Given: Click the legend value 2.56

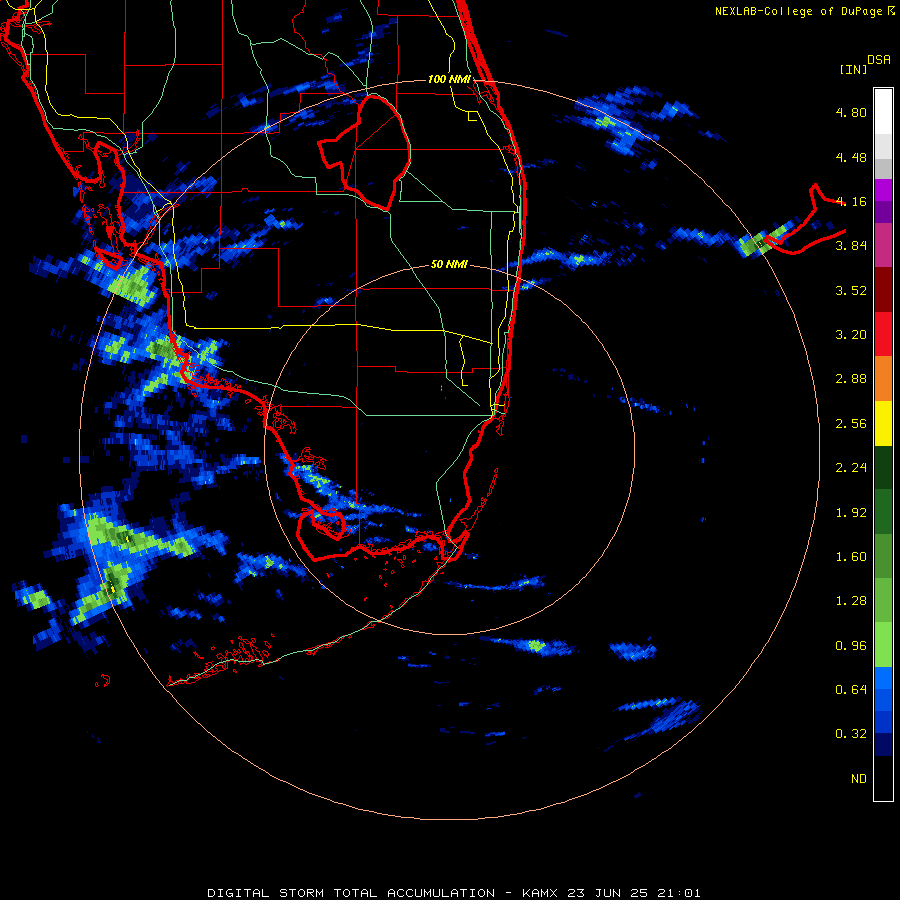Looking at the screenshot, I should (x=851, y=424).
